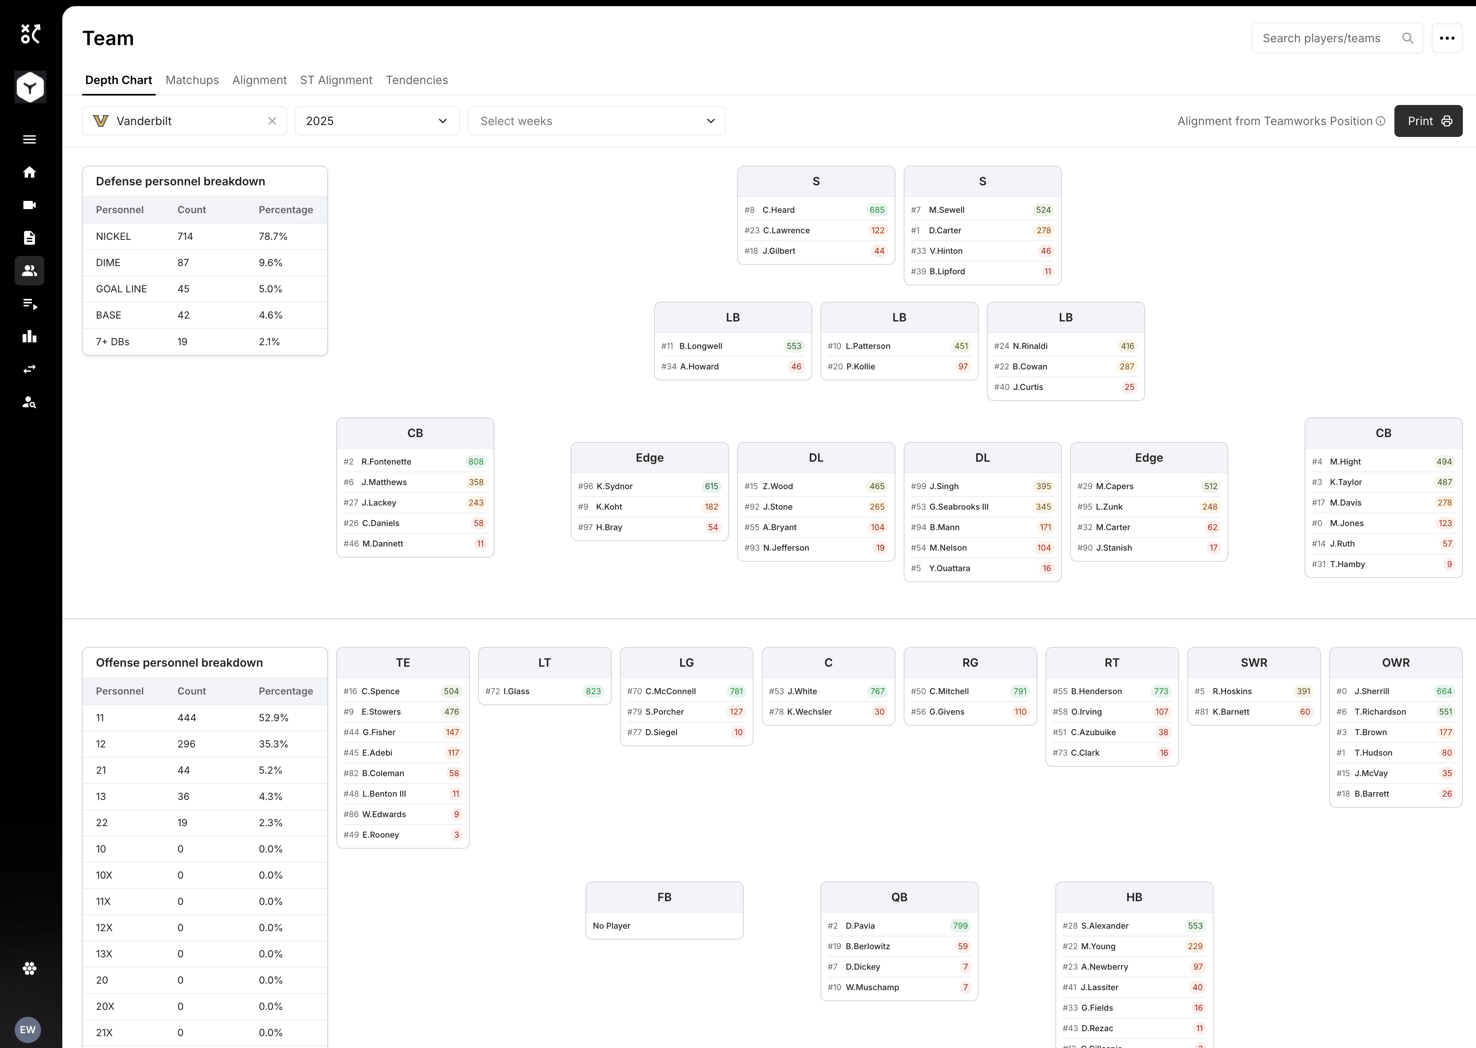The image size is (1476, 1048).
Task: Open the video camera sidebar icon
Action: point(29,205)
